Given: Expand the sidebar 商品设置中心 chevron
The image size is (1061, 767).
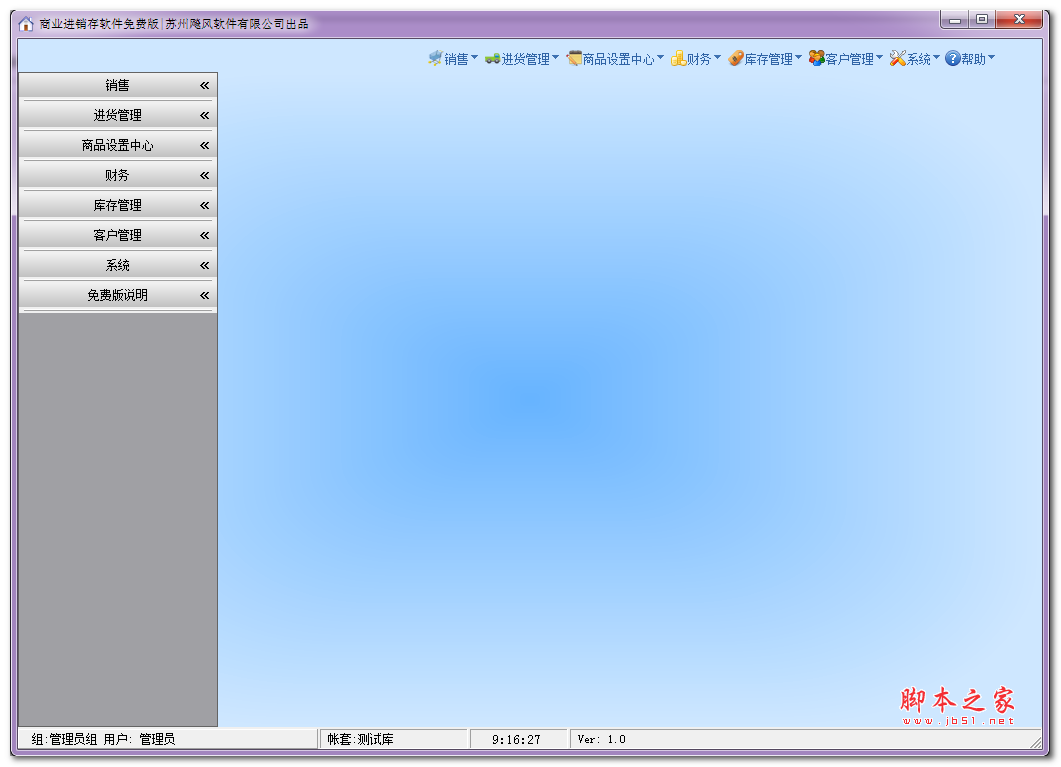Looking at the screenshot, I should (204, 145).
